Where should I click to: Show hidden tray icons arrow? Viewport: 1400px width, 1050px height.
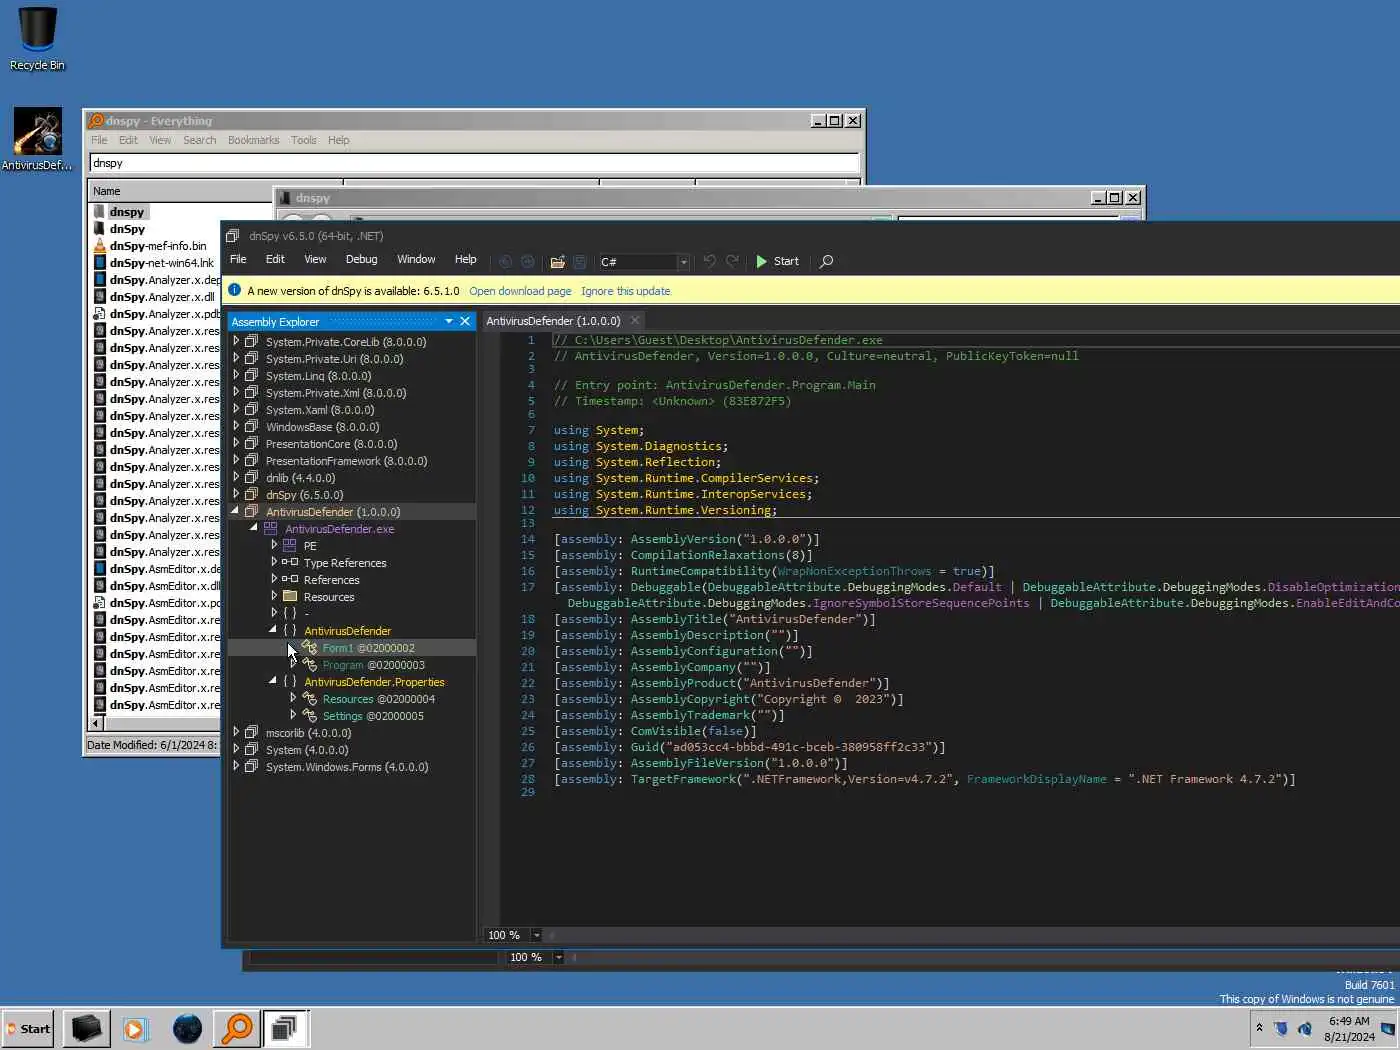[1259, 1027]
